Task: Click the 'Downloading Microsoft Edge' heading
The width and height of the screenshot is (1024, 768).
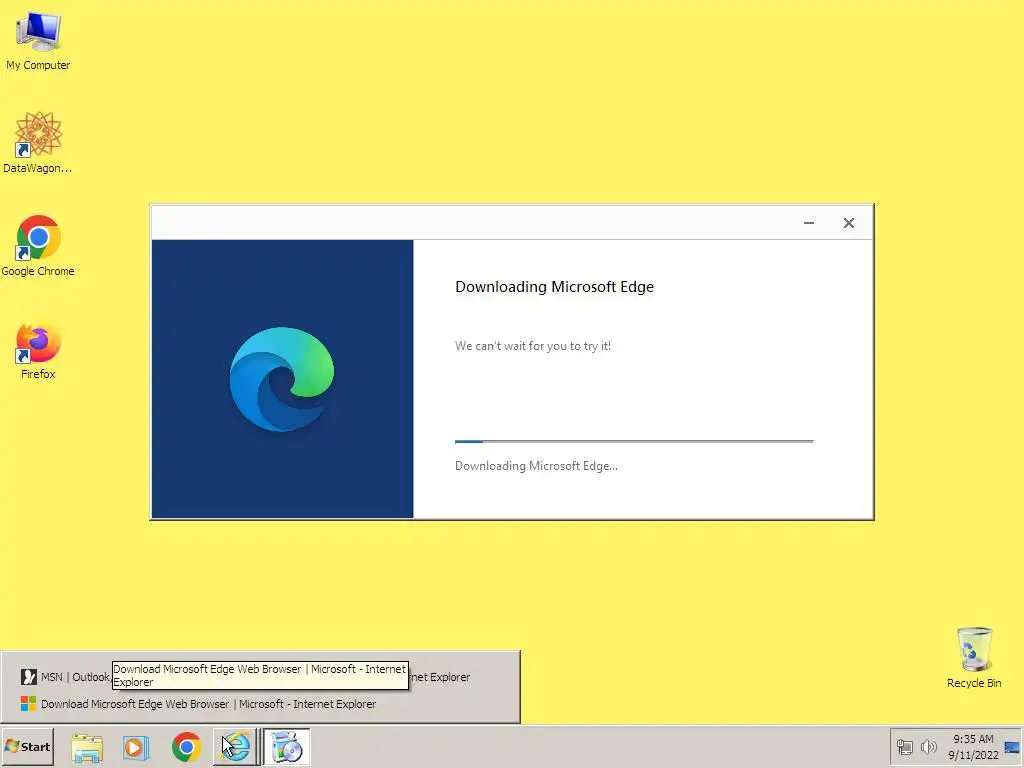Action: click(x=554, y=287)
